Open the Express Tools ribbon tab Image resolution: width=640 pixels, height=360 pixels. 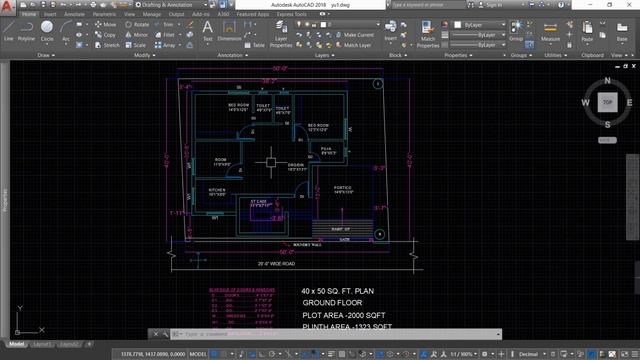tap(291, 14)
